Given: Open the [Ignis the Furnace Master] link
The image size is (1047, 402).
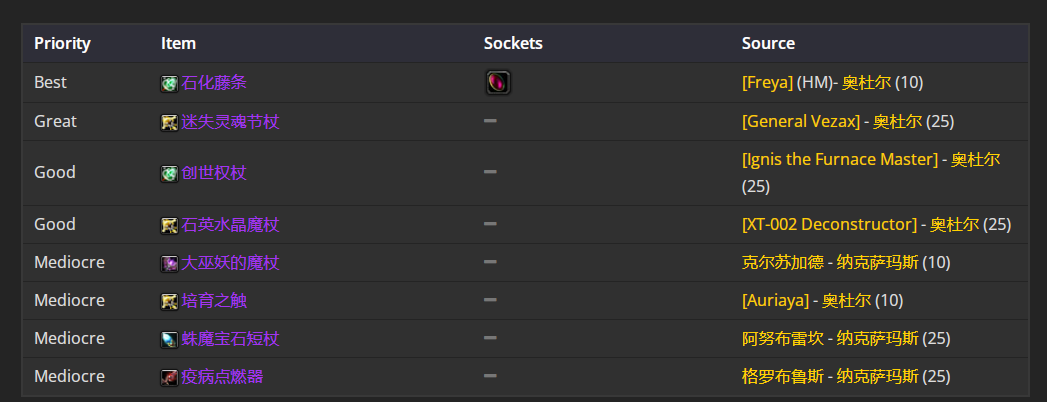Looking at the screenshot, I should (x=840, y=159).
